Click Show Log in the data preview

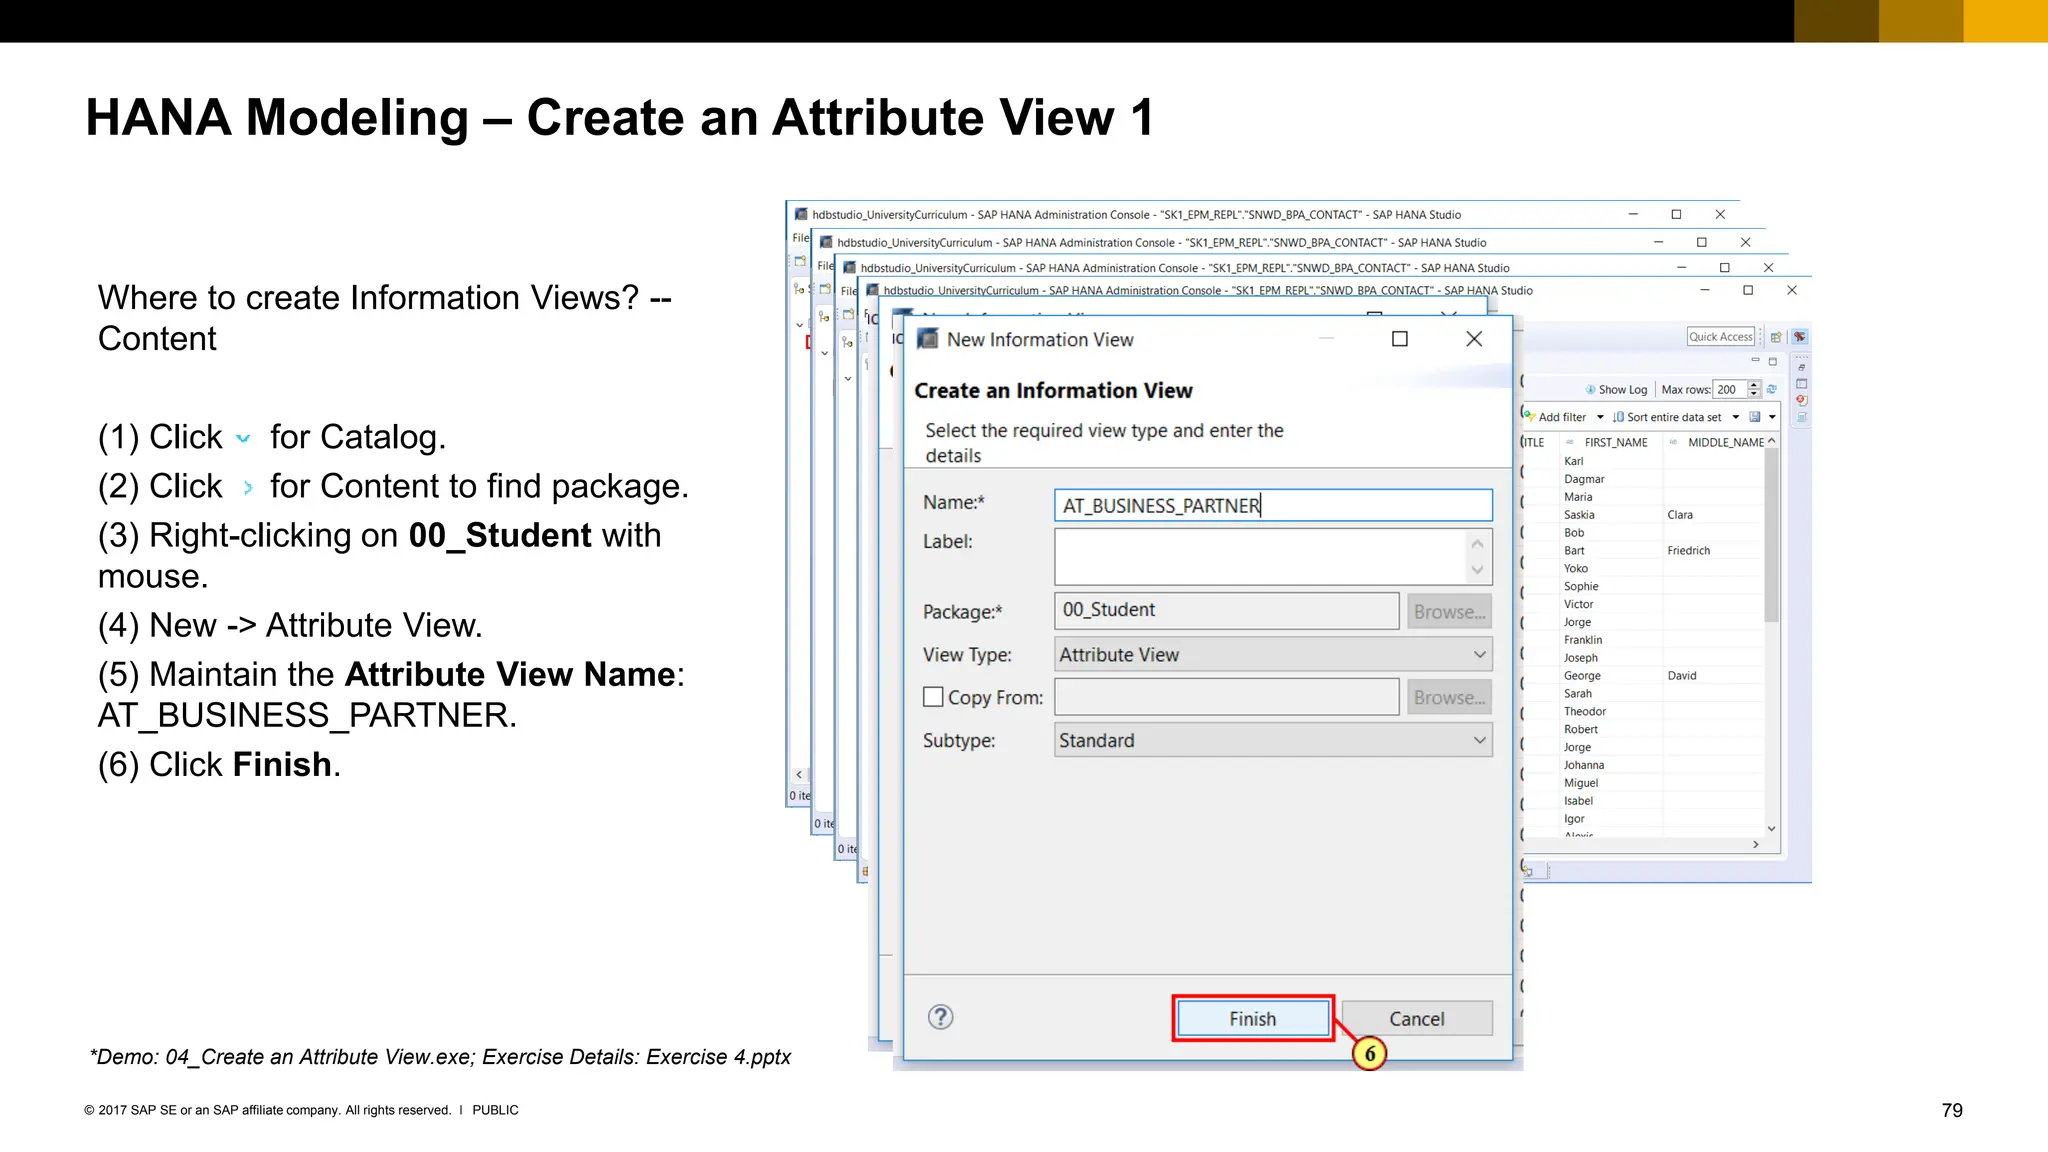tap(1616, 389)
